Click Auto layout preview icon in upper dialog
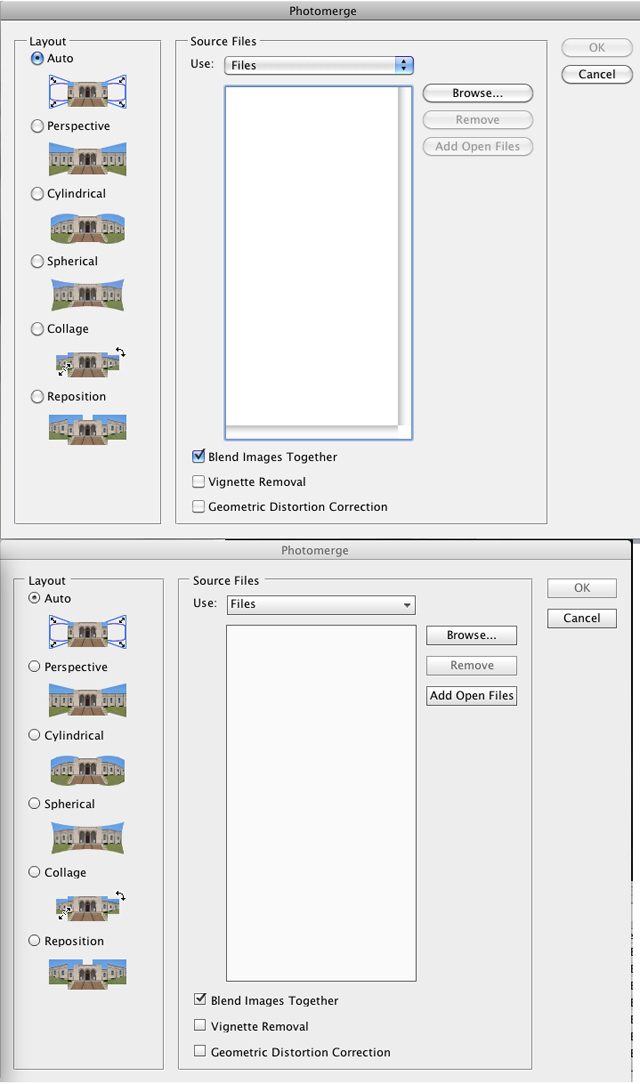This screenshot has height=1084, width=640. click(88, 91)
